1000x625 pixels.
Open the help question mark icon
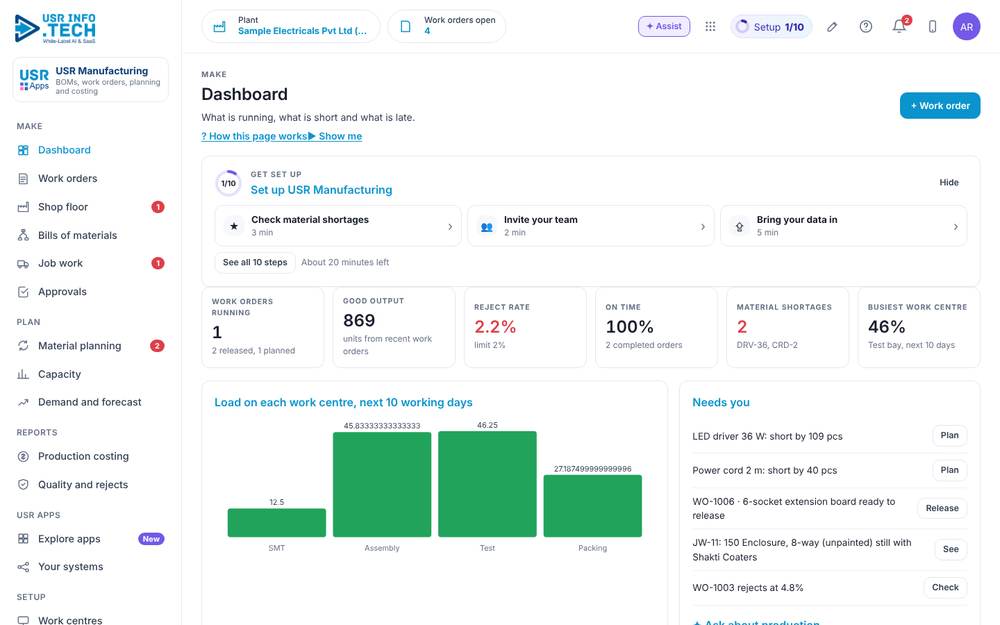(865, 27)
